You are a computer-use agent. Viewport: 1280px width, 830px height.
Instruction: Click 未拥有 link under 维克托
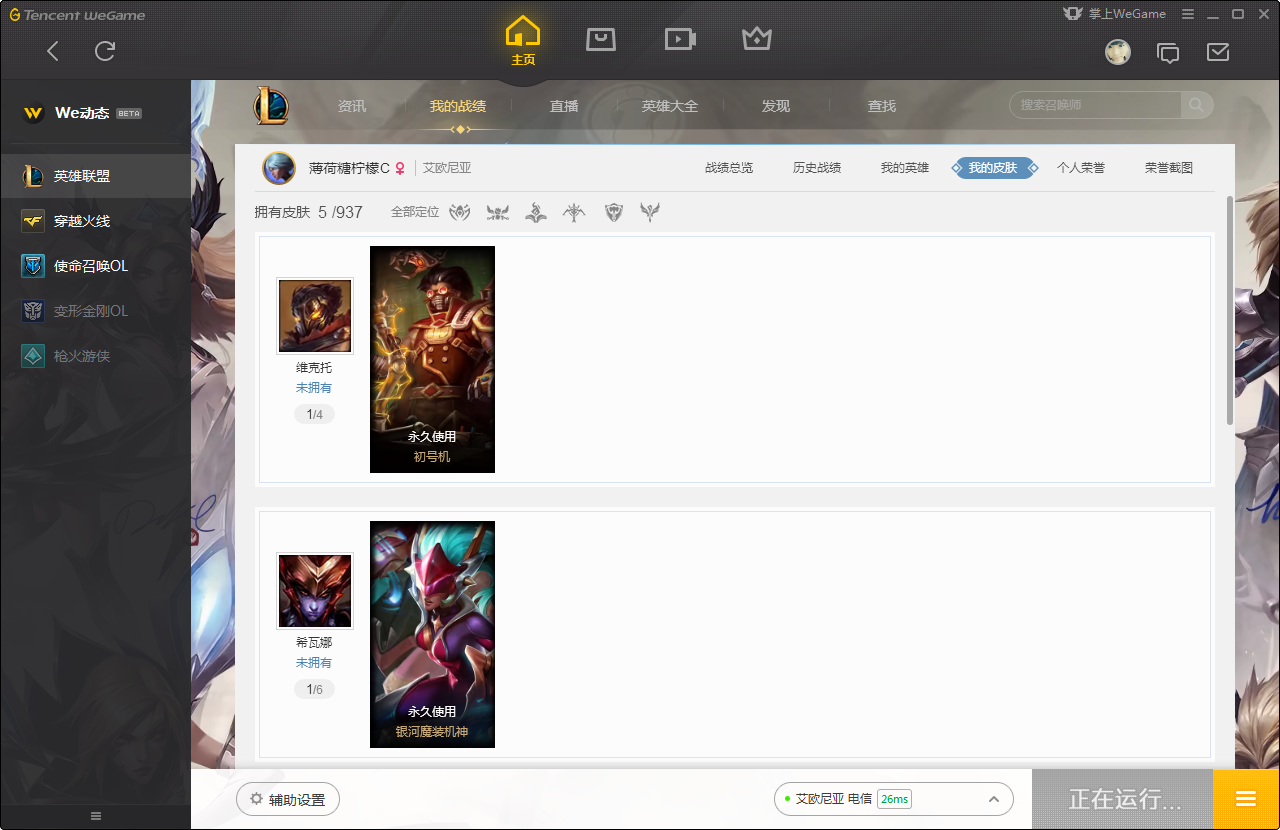coord(314,388)
